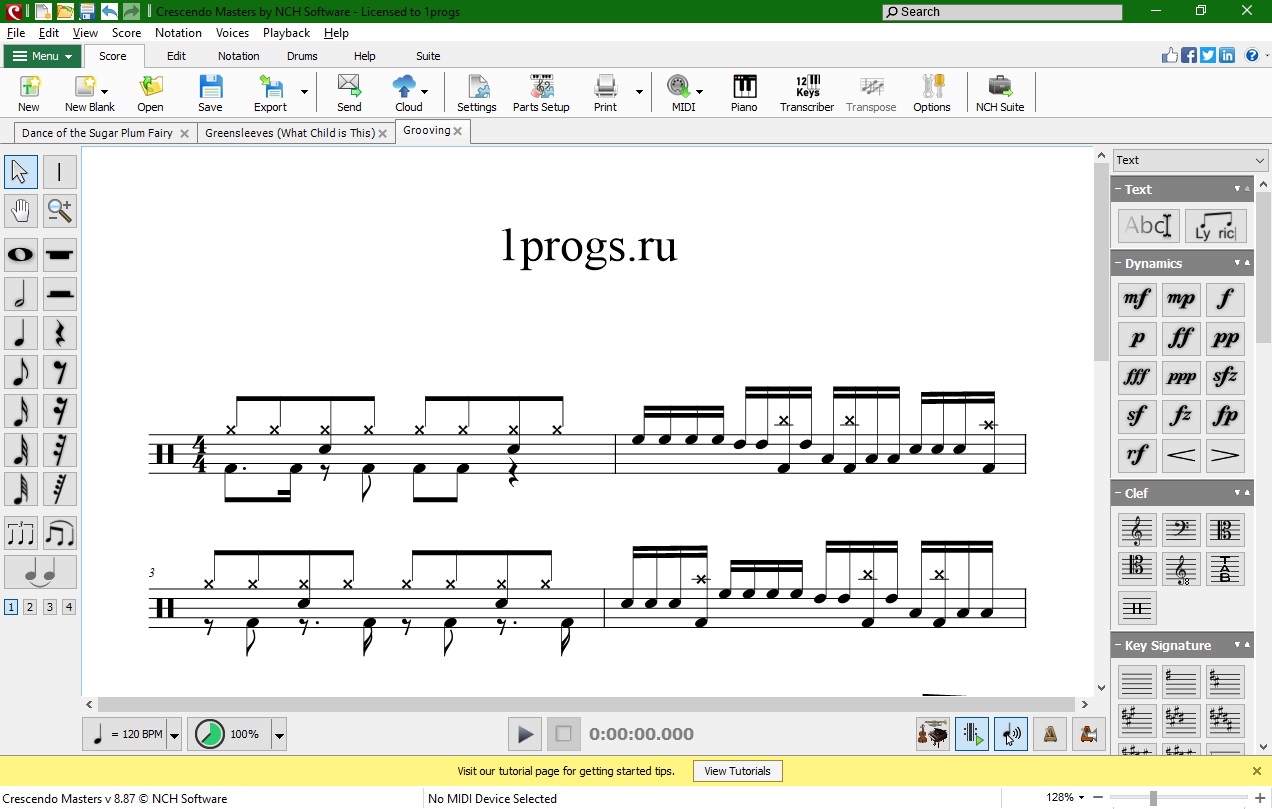Open the instrument selection dialog
1272x809 pixels.
932,733
